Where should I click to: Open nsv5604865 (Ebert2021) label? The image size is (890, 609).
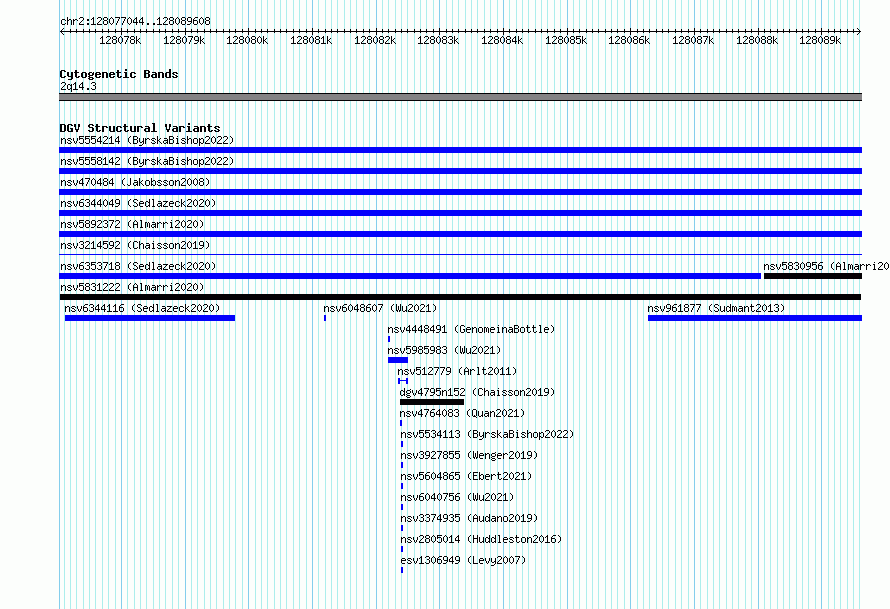point(466,476)
